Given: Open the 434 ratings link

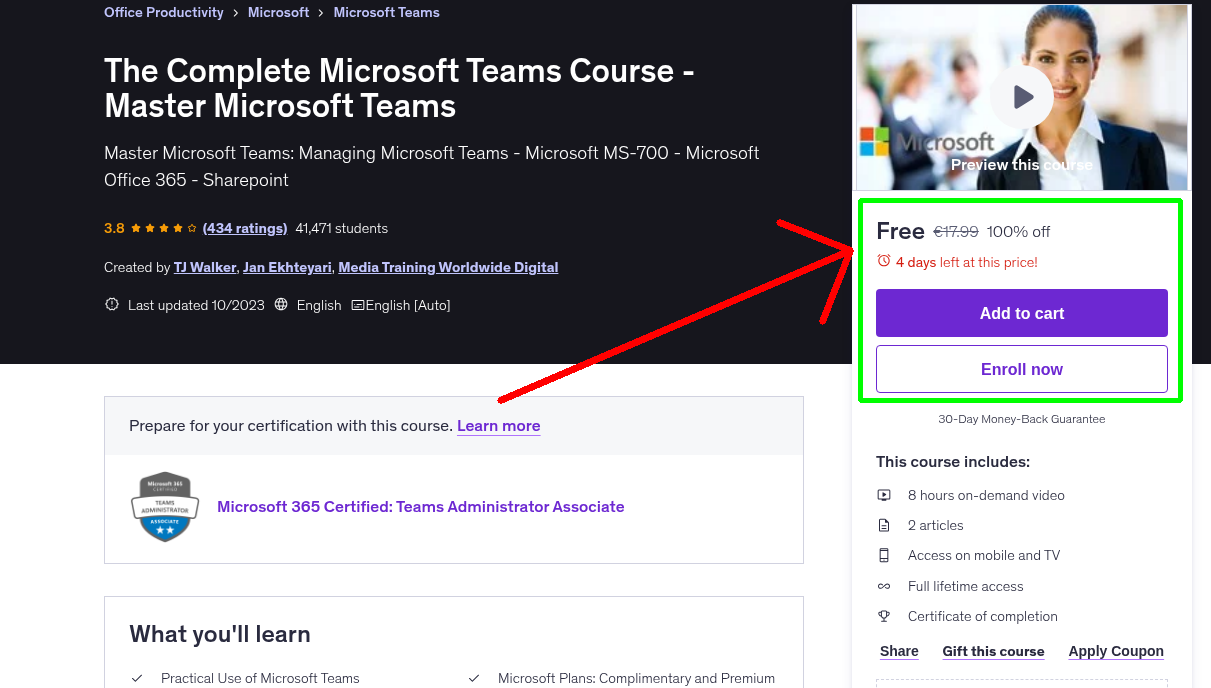Looking at the screenshot, I should coord(245,228).
